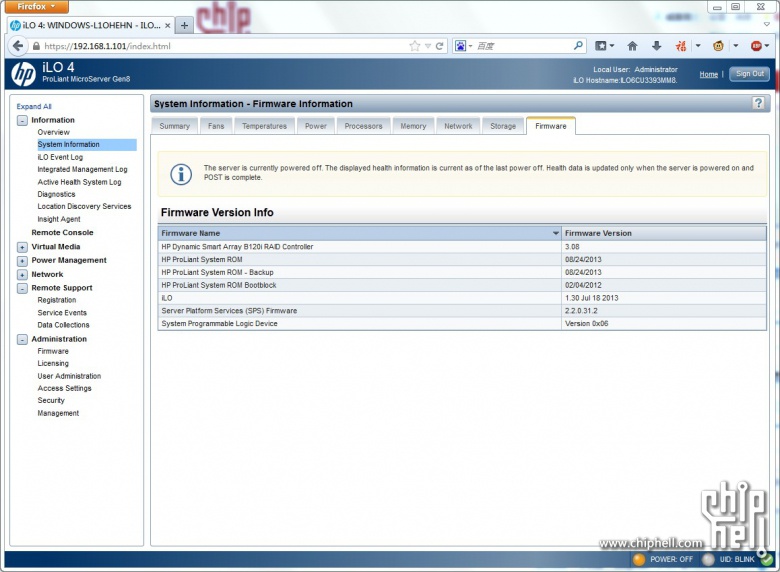Open Licensing in sidebar
Screen dimensions: 780x572
[53, 364]
